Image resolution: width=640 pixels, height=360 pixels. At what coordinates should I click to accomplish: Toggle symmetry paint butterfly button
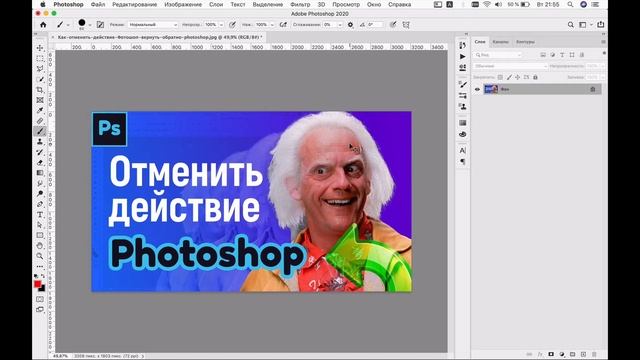point(406,24)
